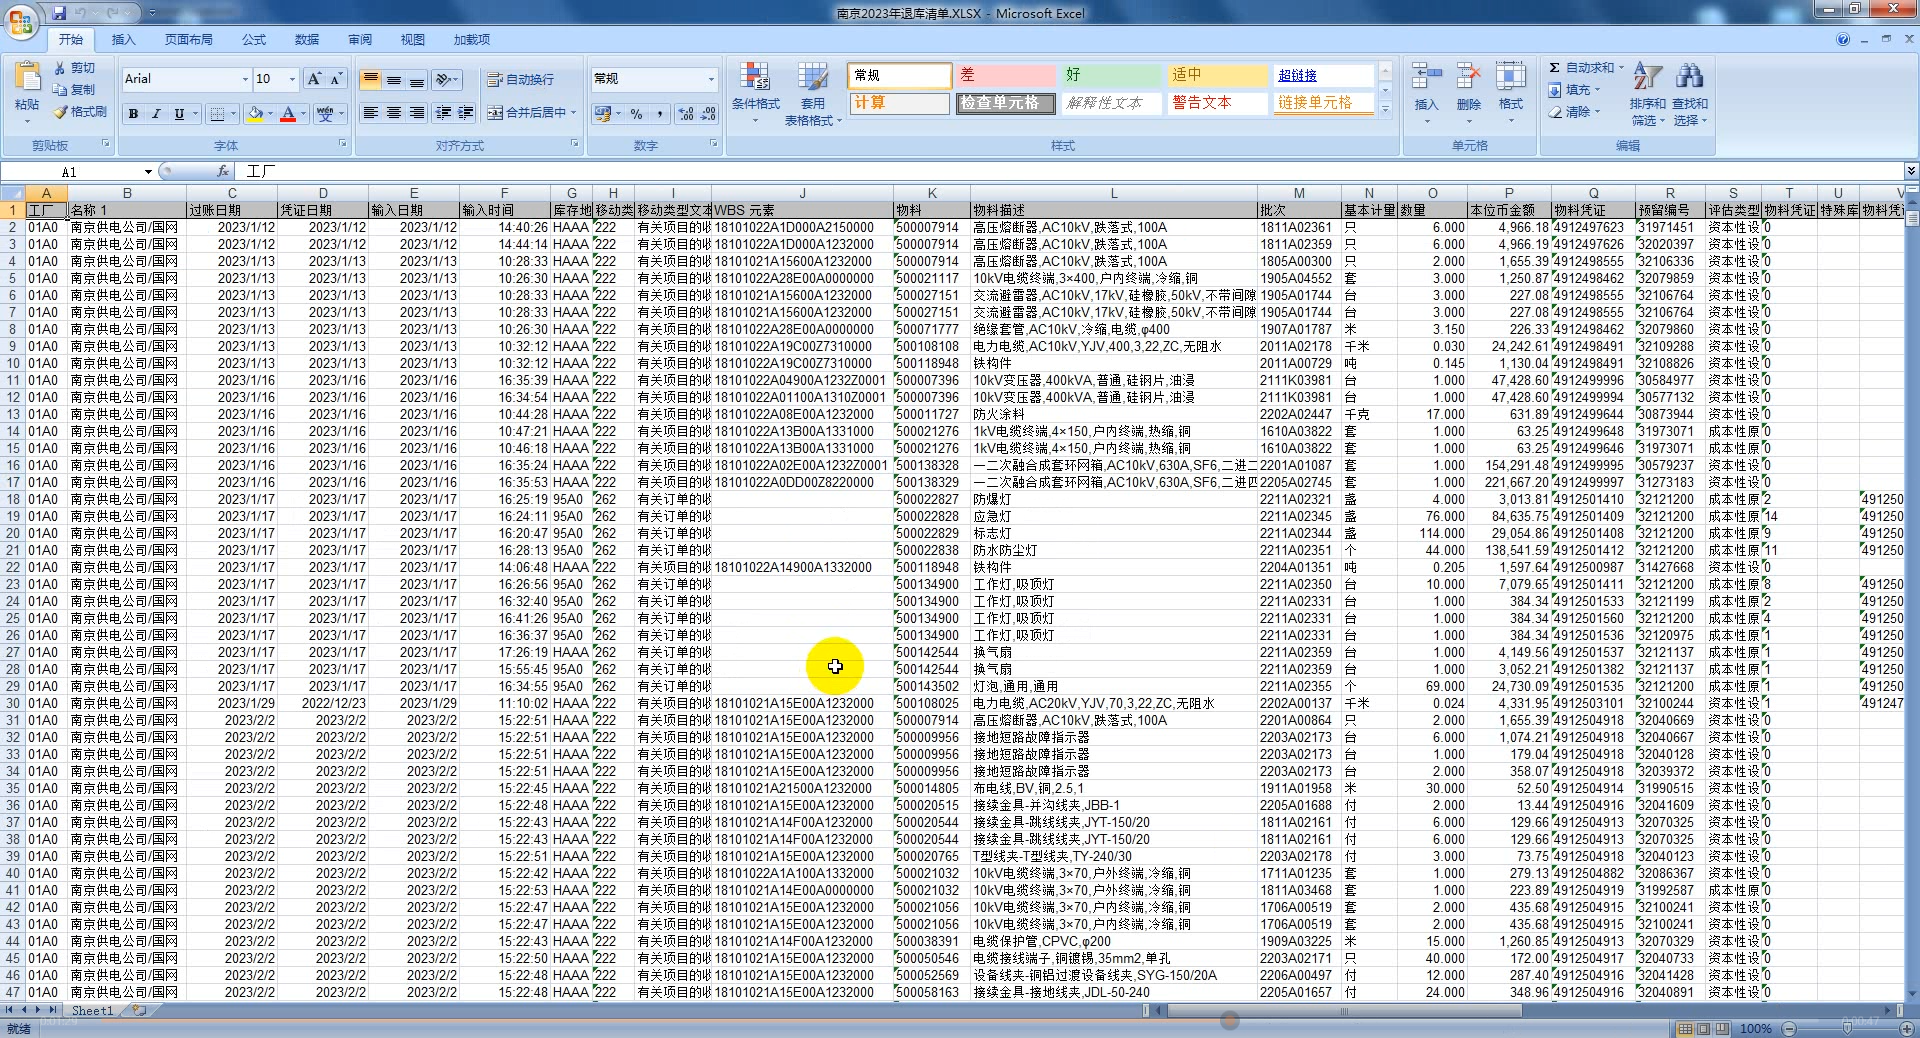
Task: Apply the 警告文本 cell style
Action: point(1215,103)
